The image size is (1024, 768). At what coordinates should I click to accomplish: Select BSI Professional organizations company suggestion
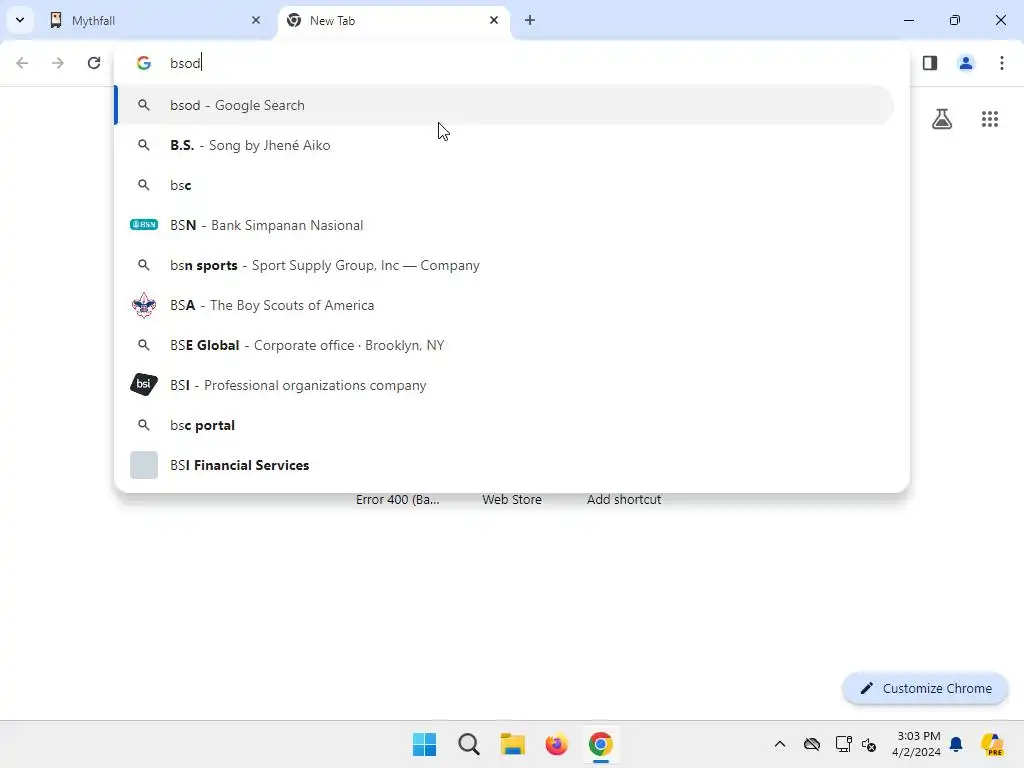coord(504,385)
